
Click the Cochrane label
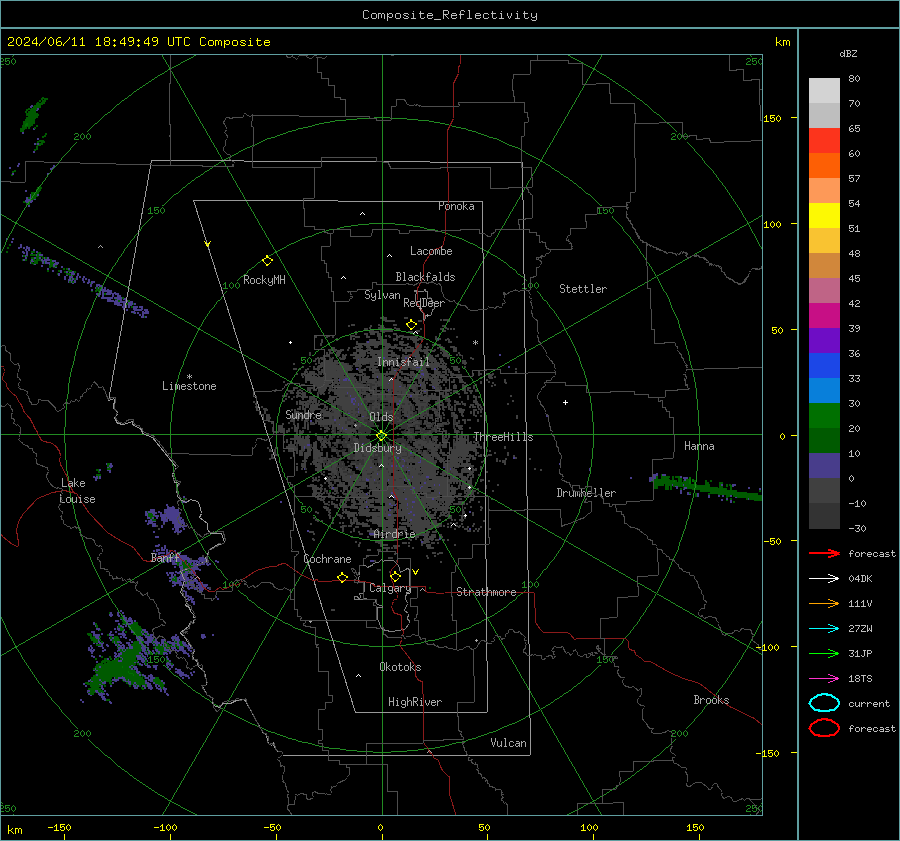pos(327,559)
